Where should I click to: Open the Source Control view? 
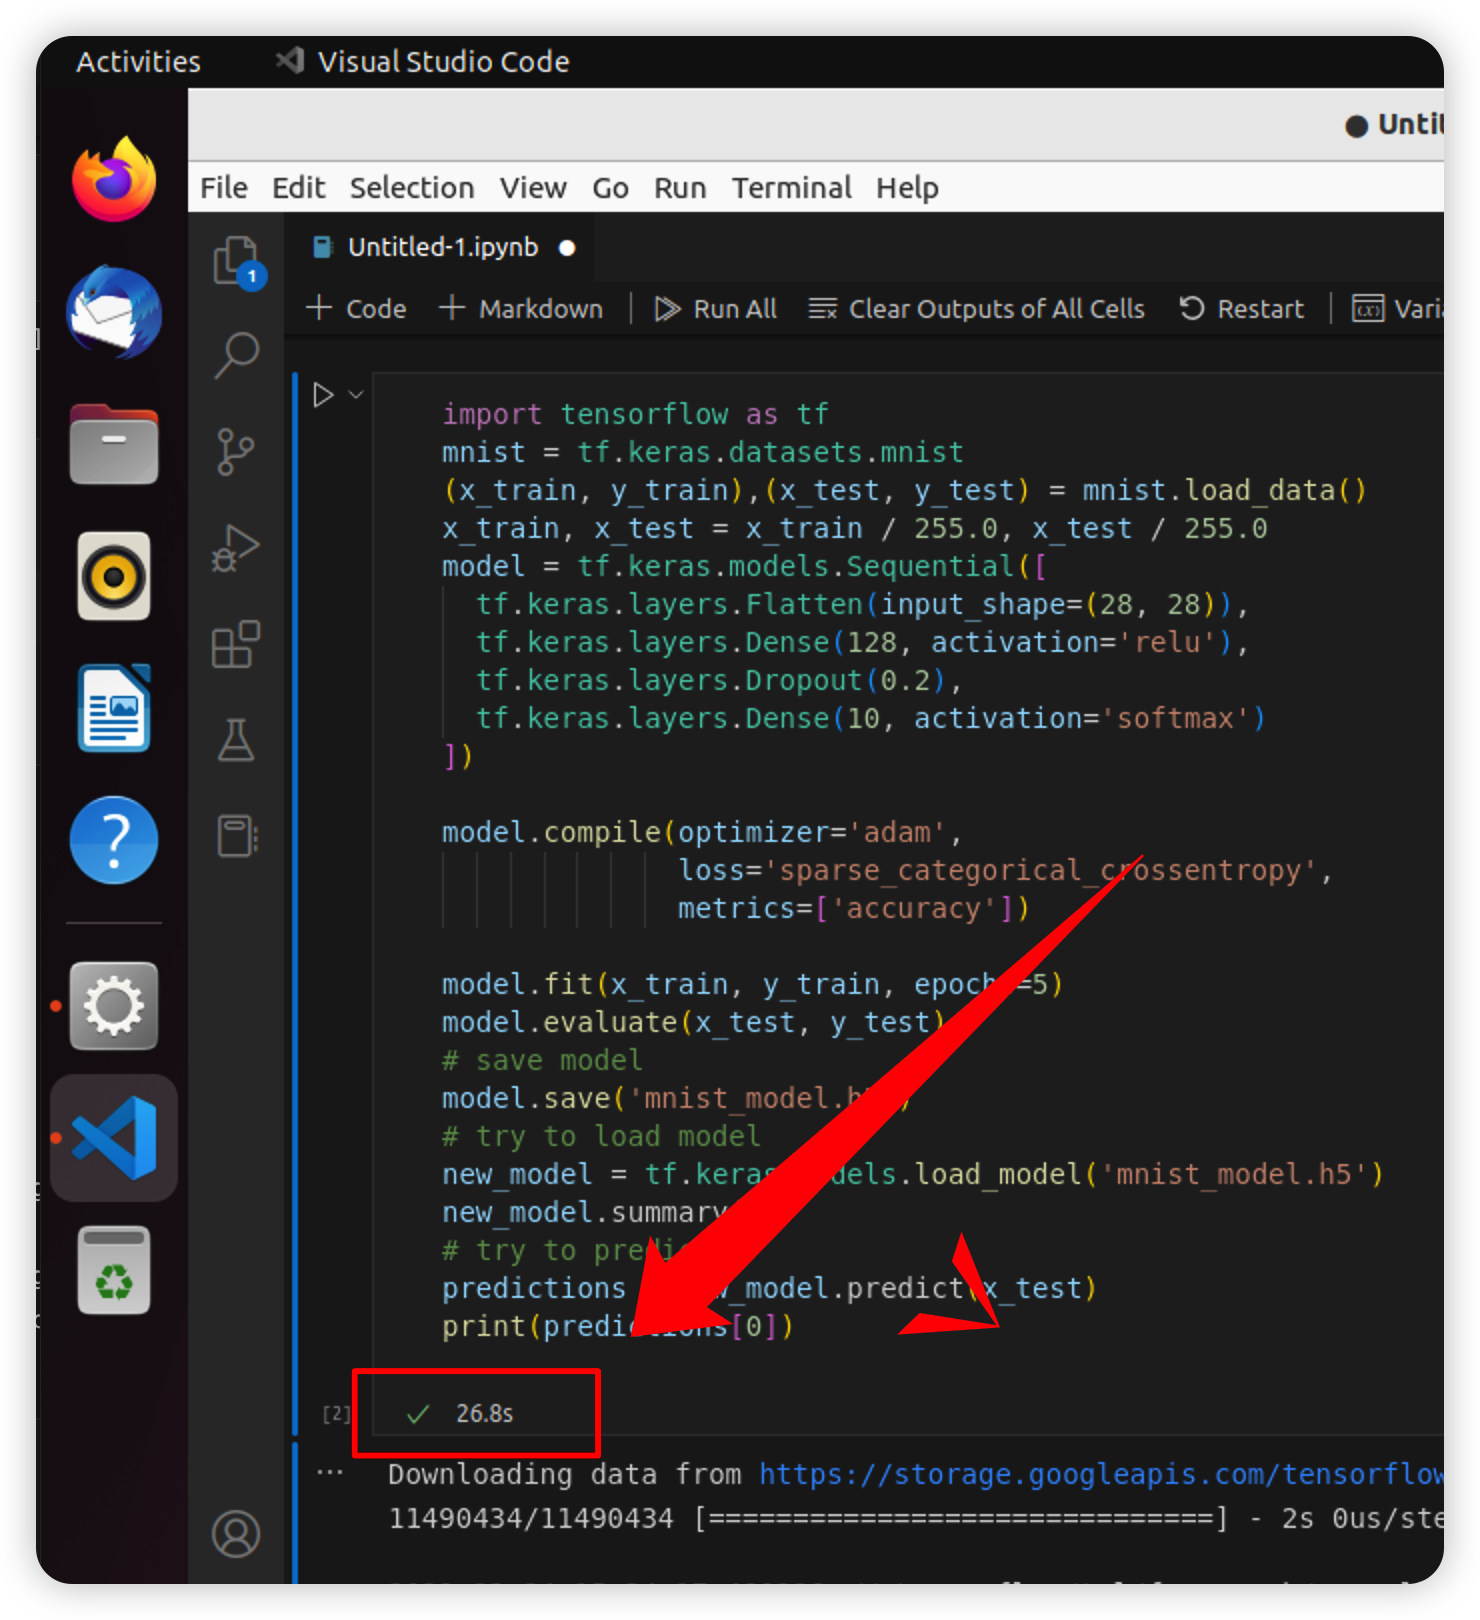coord(236,452)
